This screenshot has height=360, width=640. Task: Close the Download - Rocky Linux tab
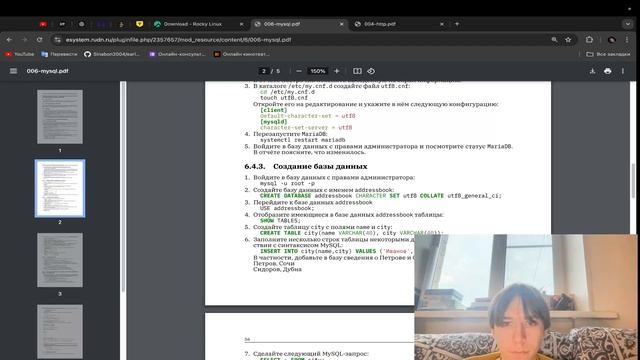(x=241, y=24)
